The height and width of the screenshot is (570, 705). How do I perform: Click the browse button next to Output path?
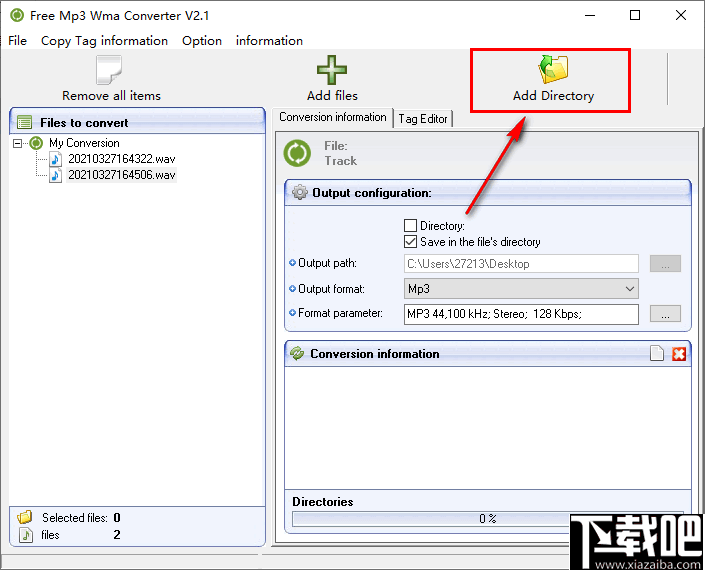[665, 264]
